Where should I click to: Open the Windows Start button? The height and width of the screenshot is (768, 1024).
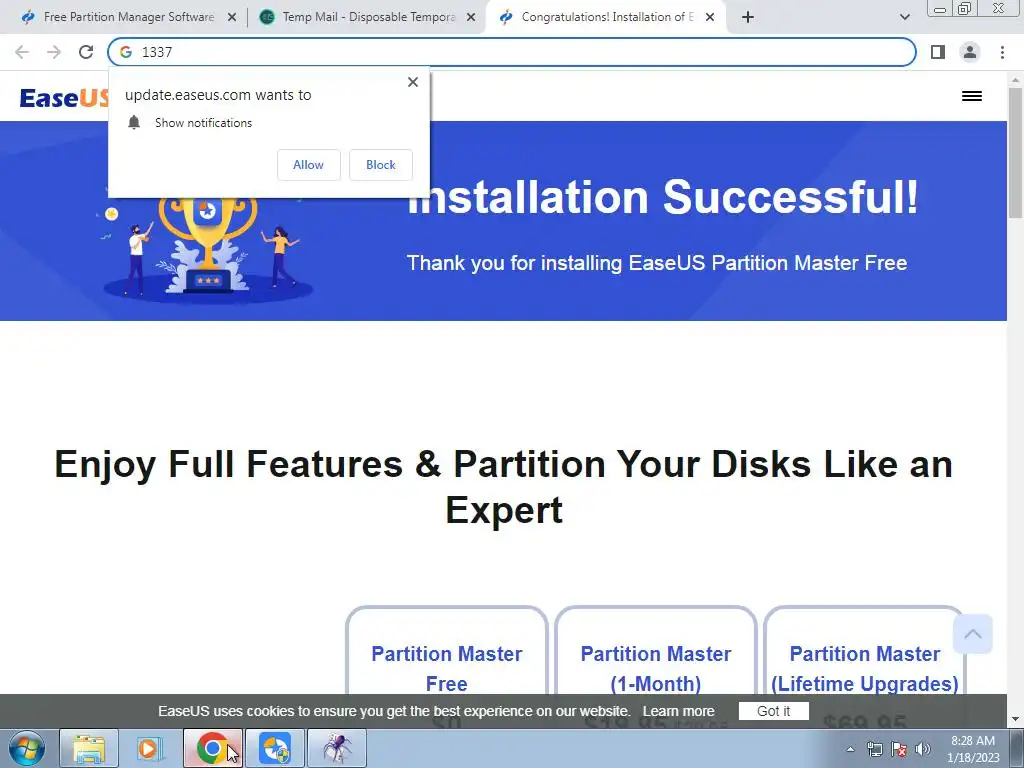click(26, 748)
